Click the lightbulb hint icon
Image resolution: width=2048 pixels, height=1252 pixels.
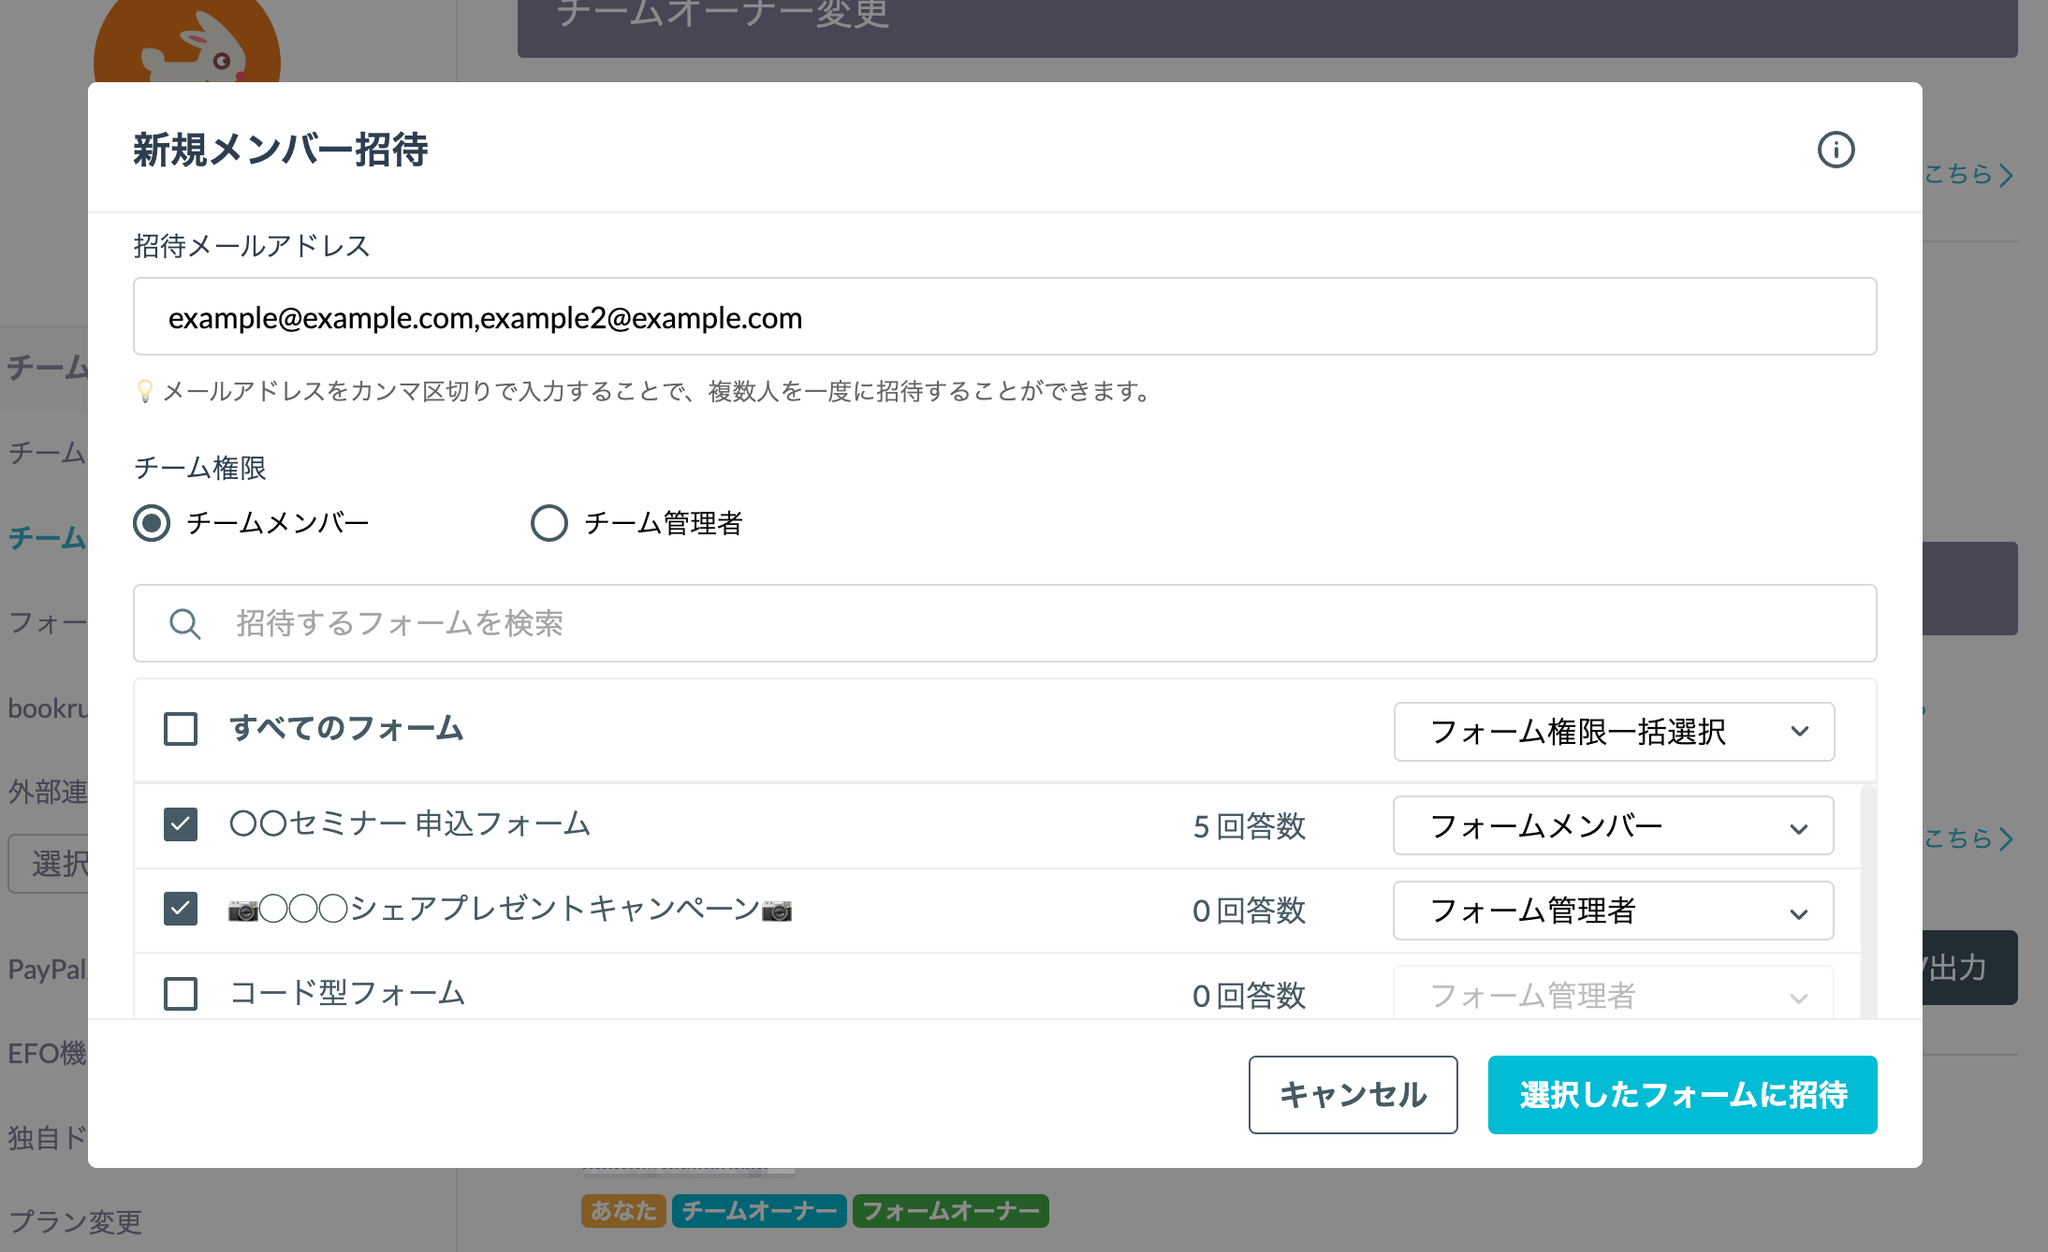145,391
